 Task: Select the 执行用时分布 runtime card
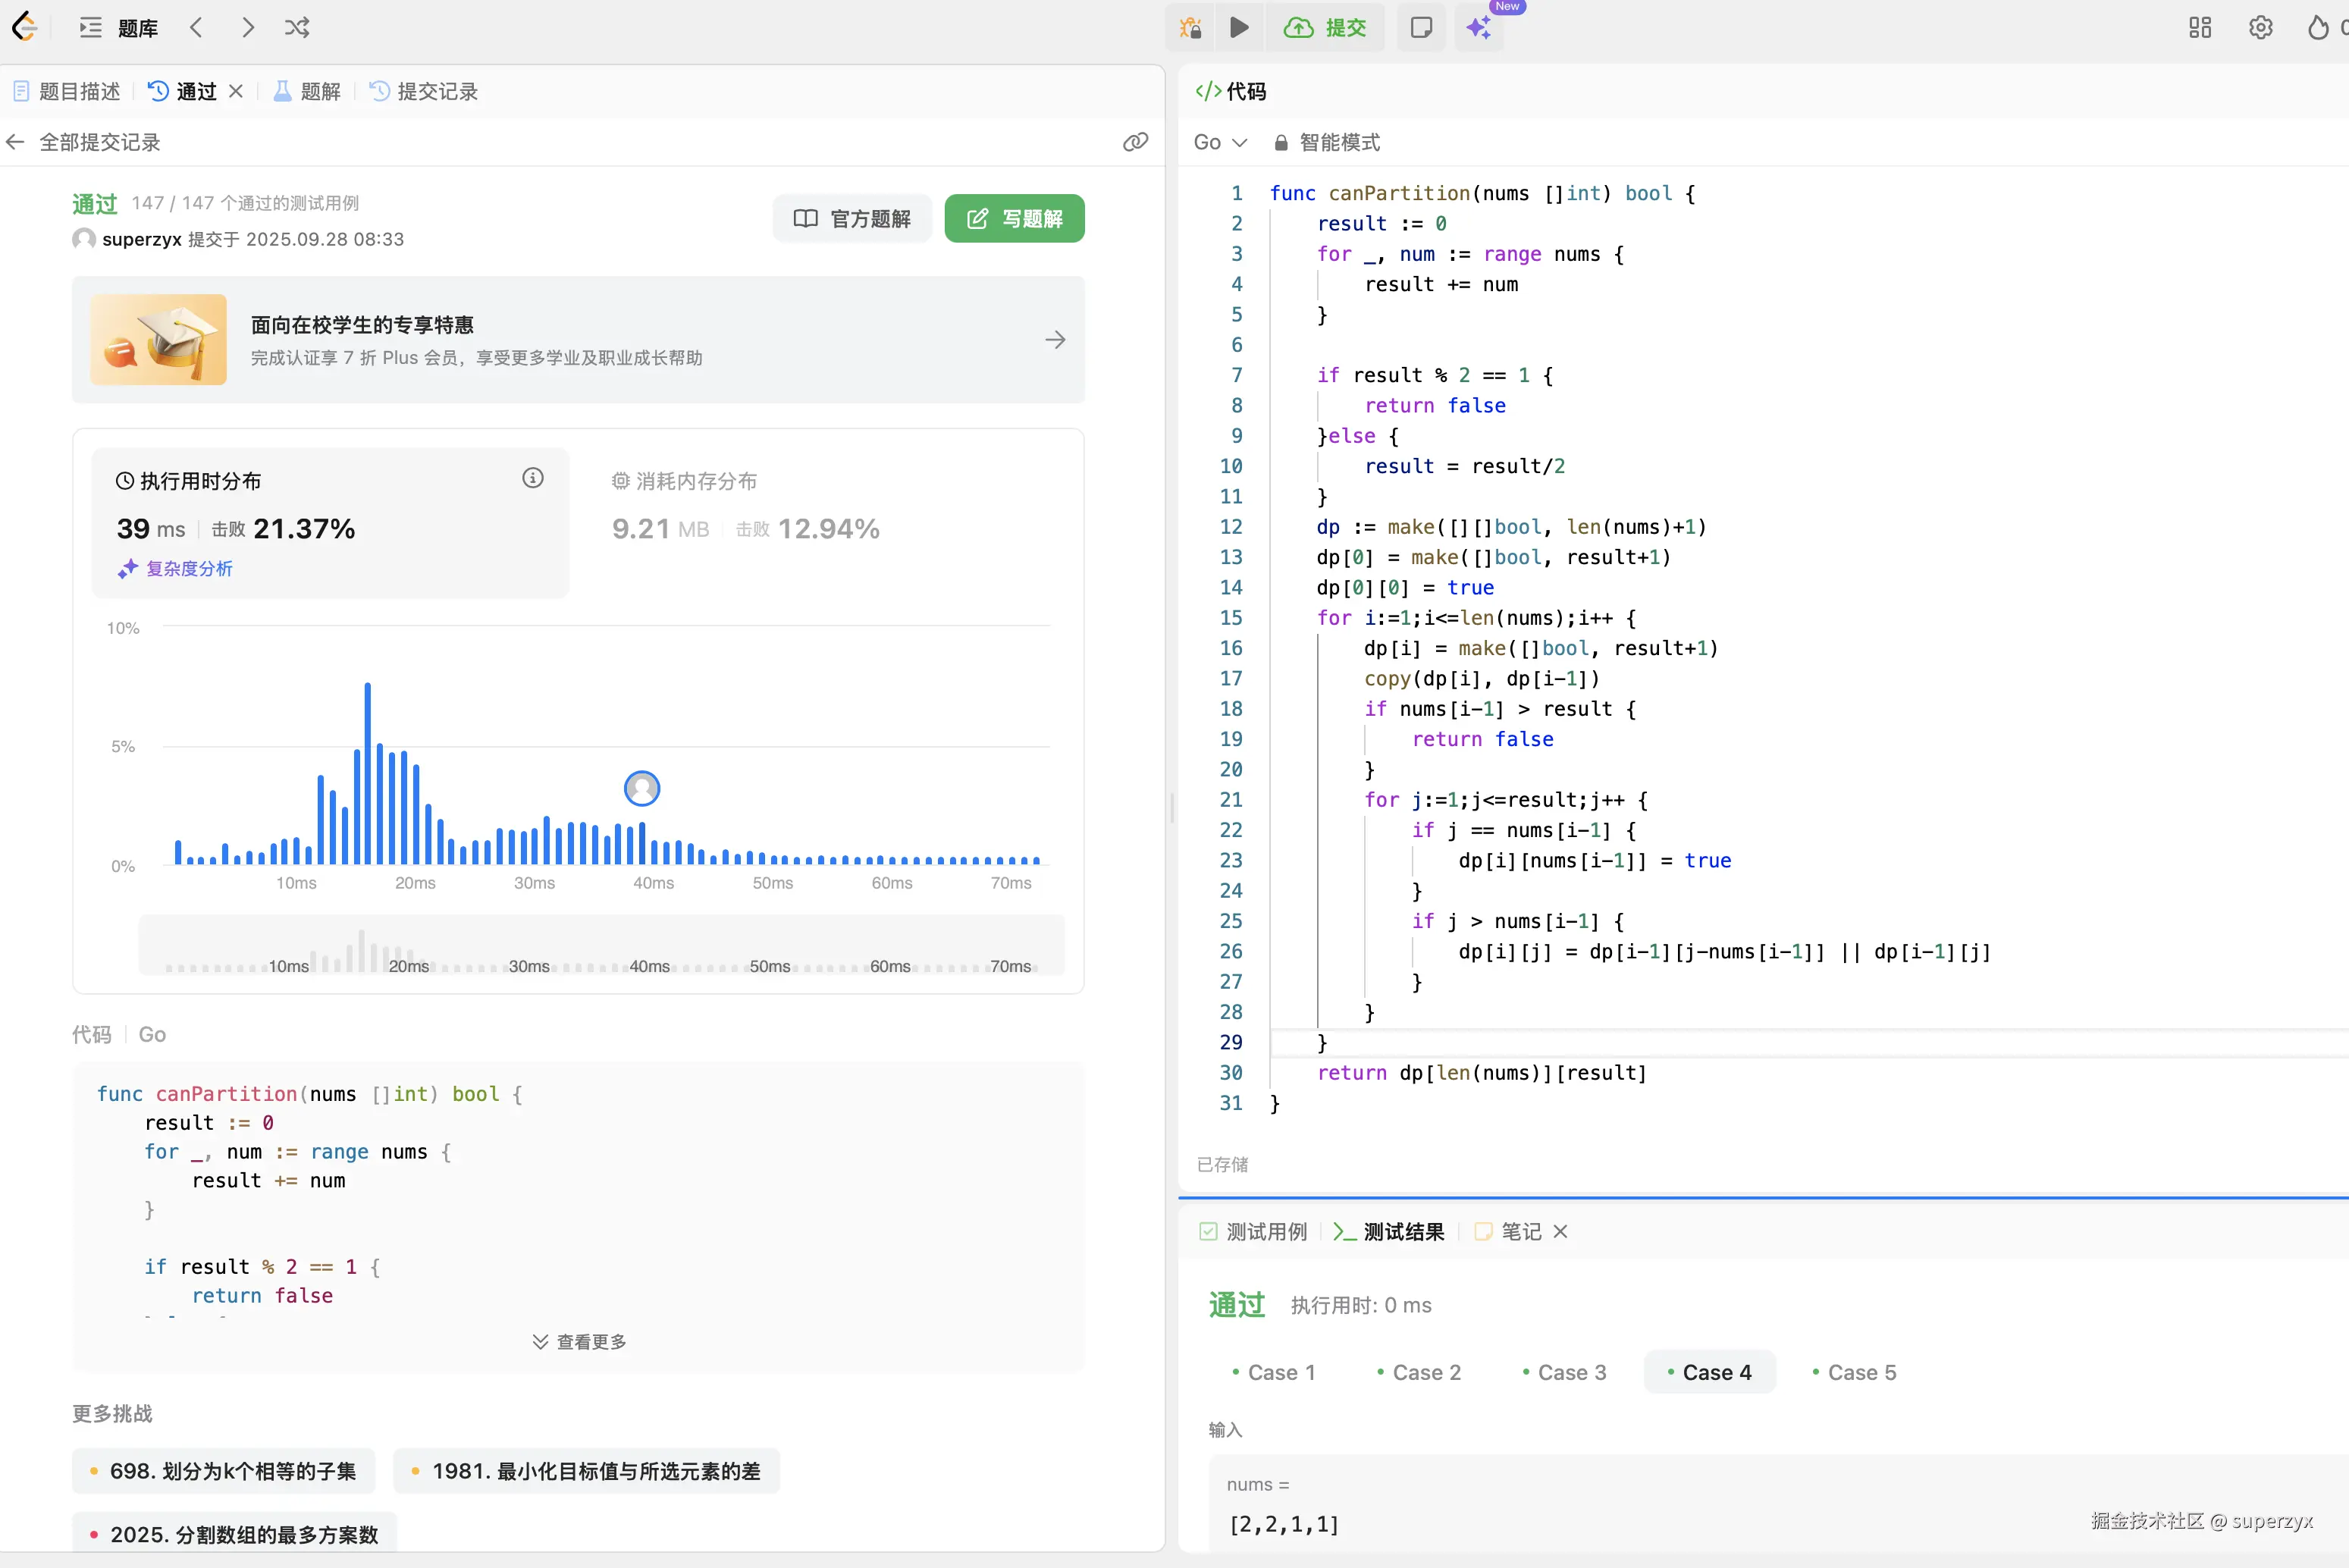point(330,523)
